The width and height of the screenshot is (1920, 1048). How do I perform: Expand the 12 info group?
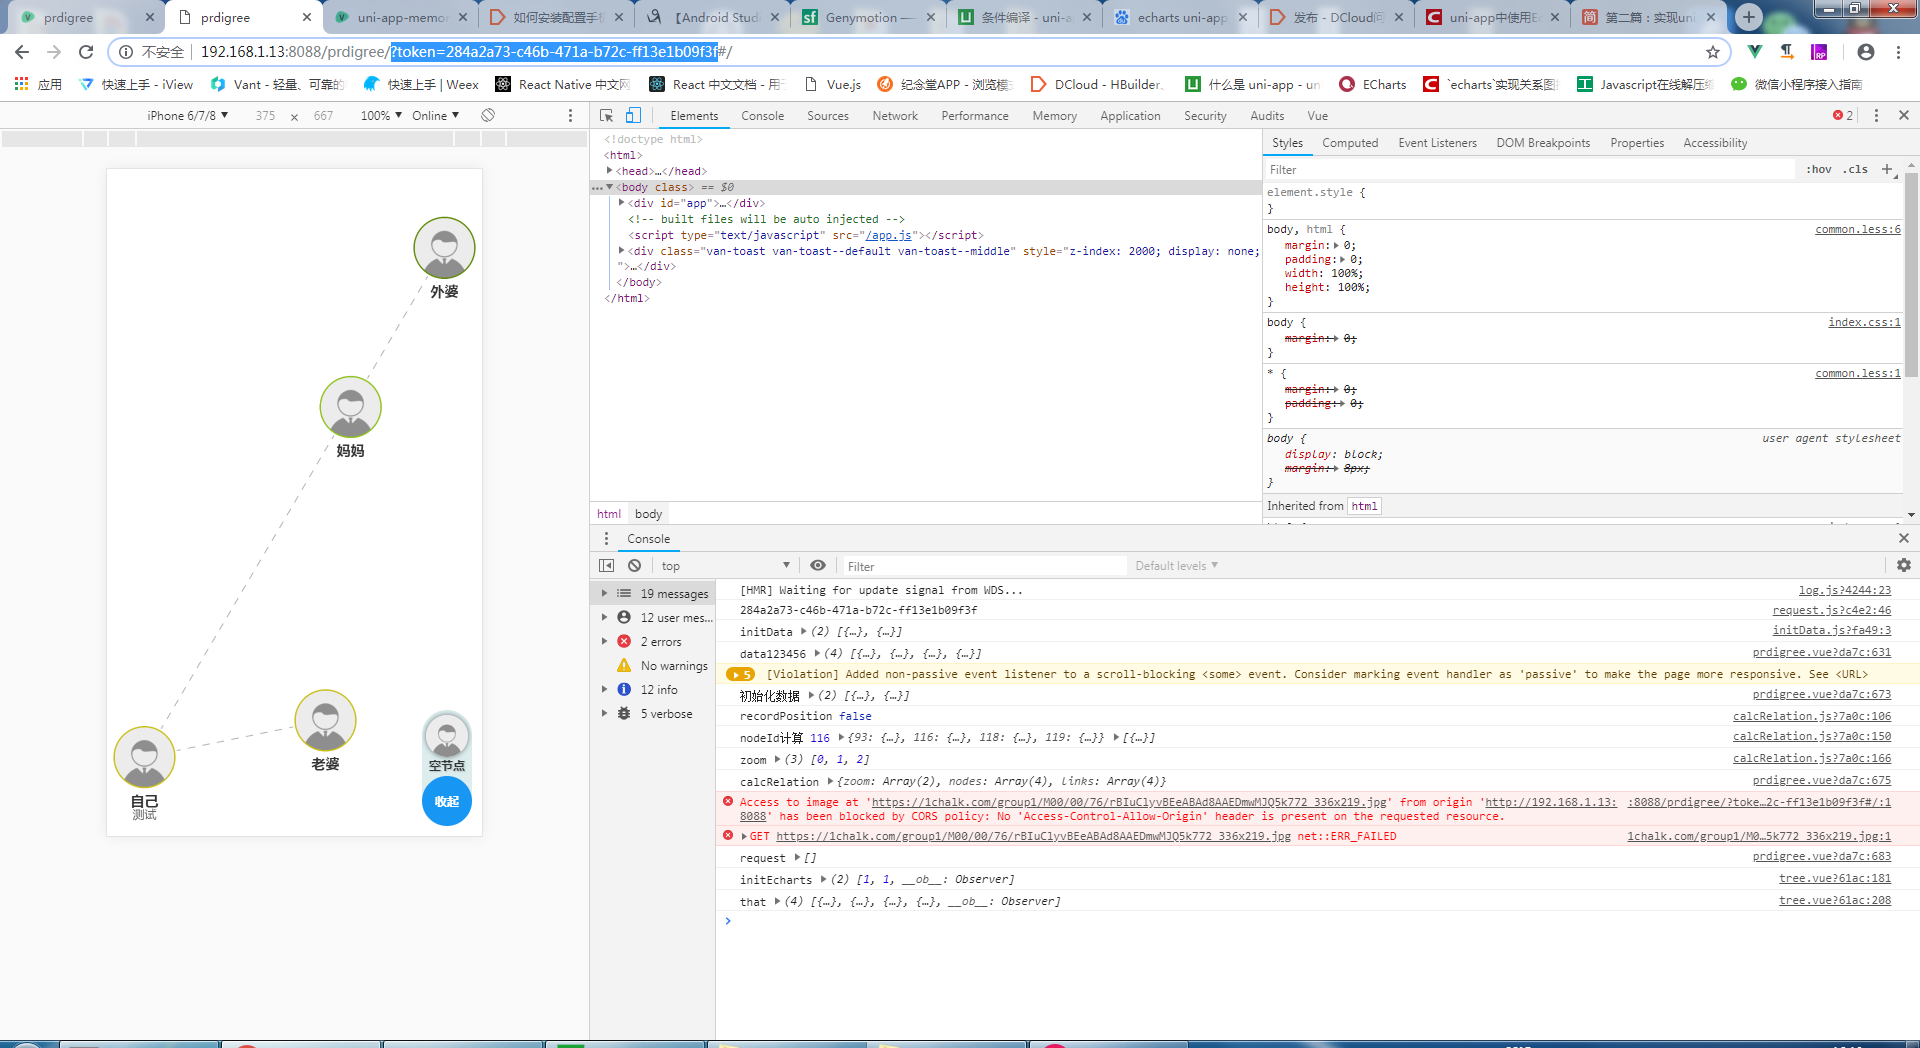pyautogui.click(x=604, y=690)
